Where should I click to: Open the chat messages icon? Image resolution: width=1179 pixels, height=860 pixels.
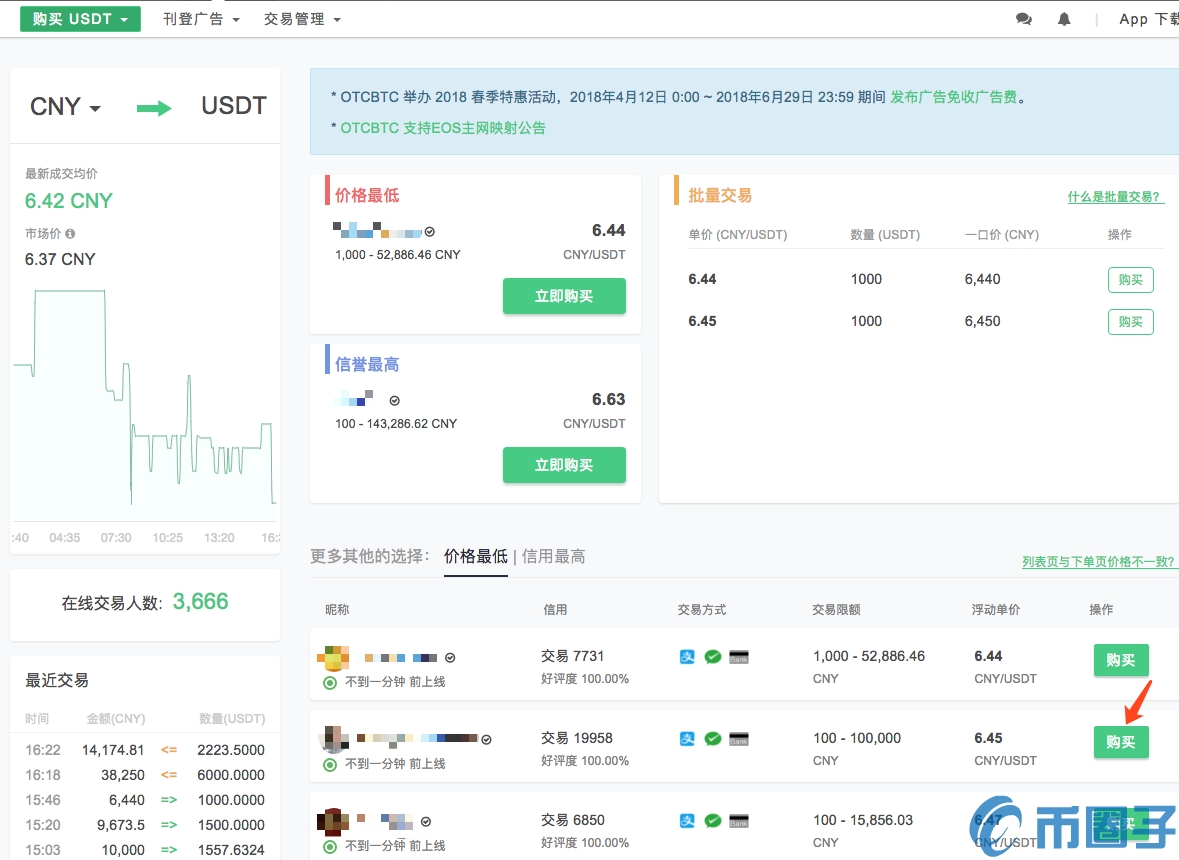pyautogui.click(x=1024, y=19)
